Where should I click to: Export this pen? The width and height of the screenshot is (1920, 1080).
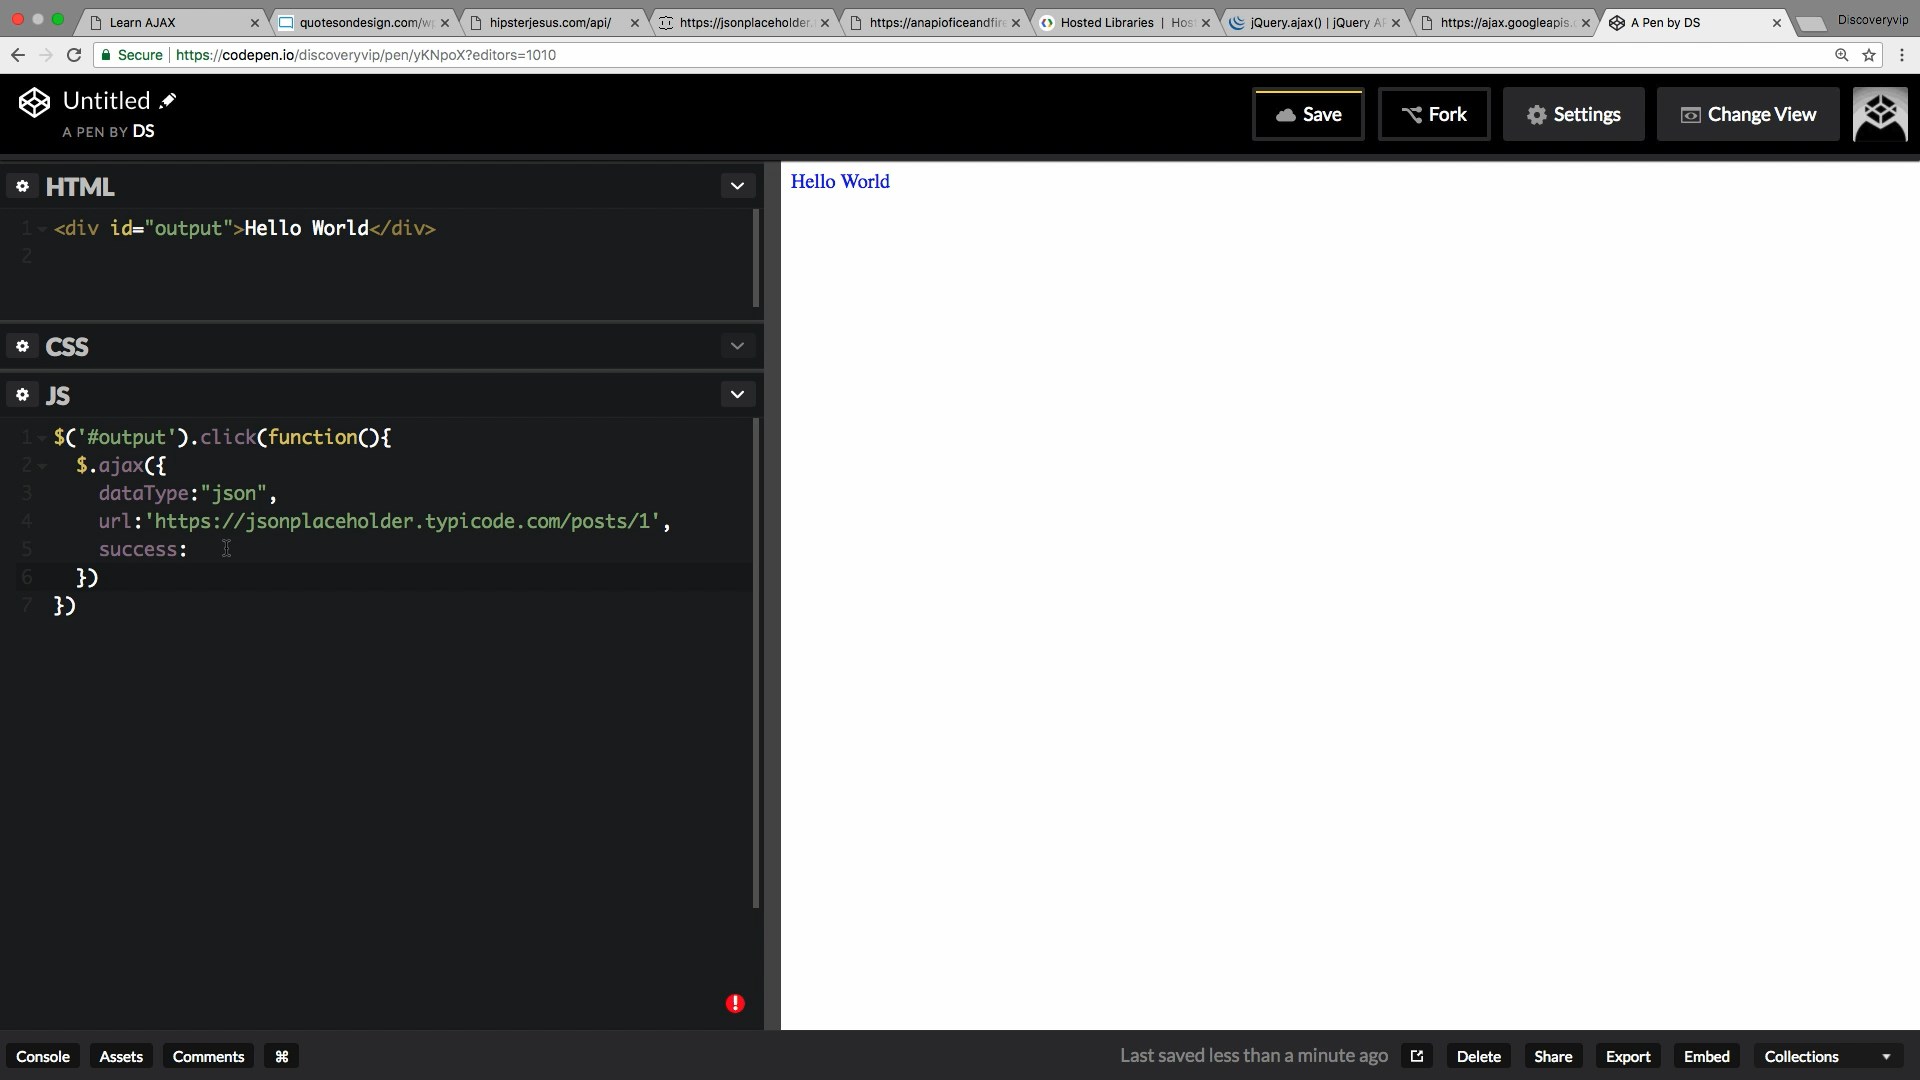(1628, 1056)
